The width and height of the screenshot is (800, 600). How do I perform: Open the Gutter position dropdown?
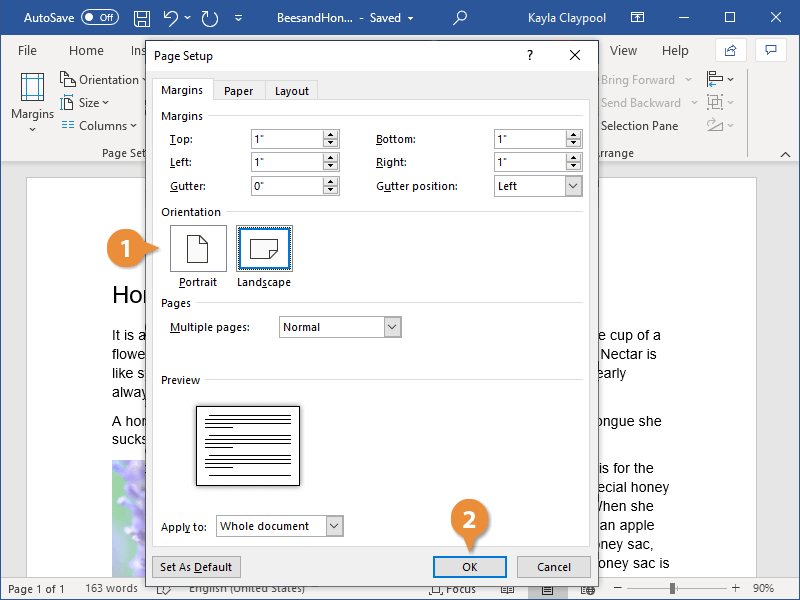[x=573, y=186]
